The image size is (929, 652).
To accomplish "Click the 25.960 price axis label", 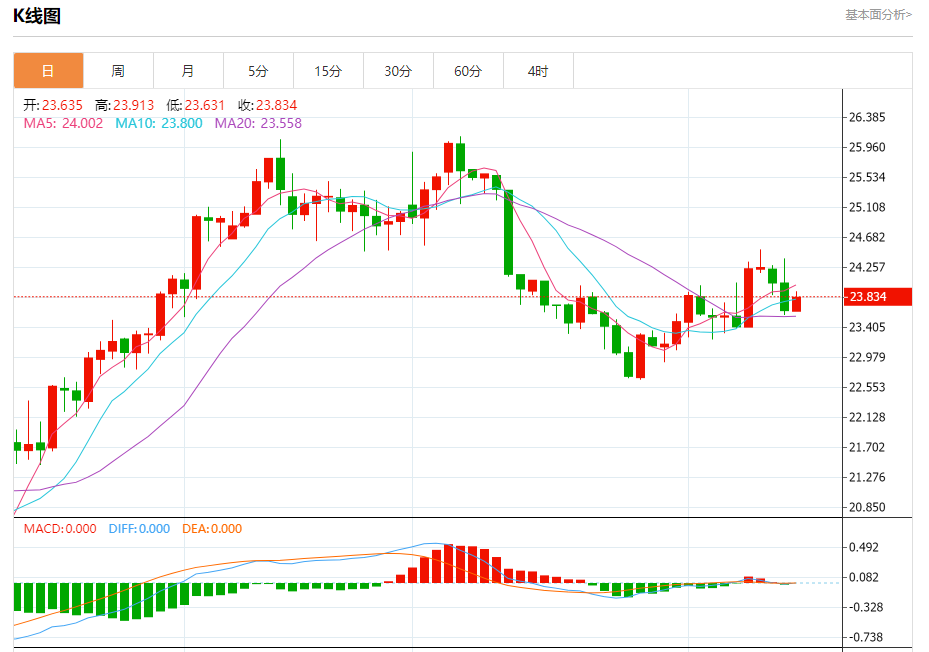I will [x=867, y=147].
